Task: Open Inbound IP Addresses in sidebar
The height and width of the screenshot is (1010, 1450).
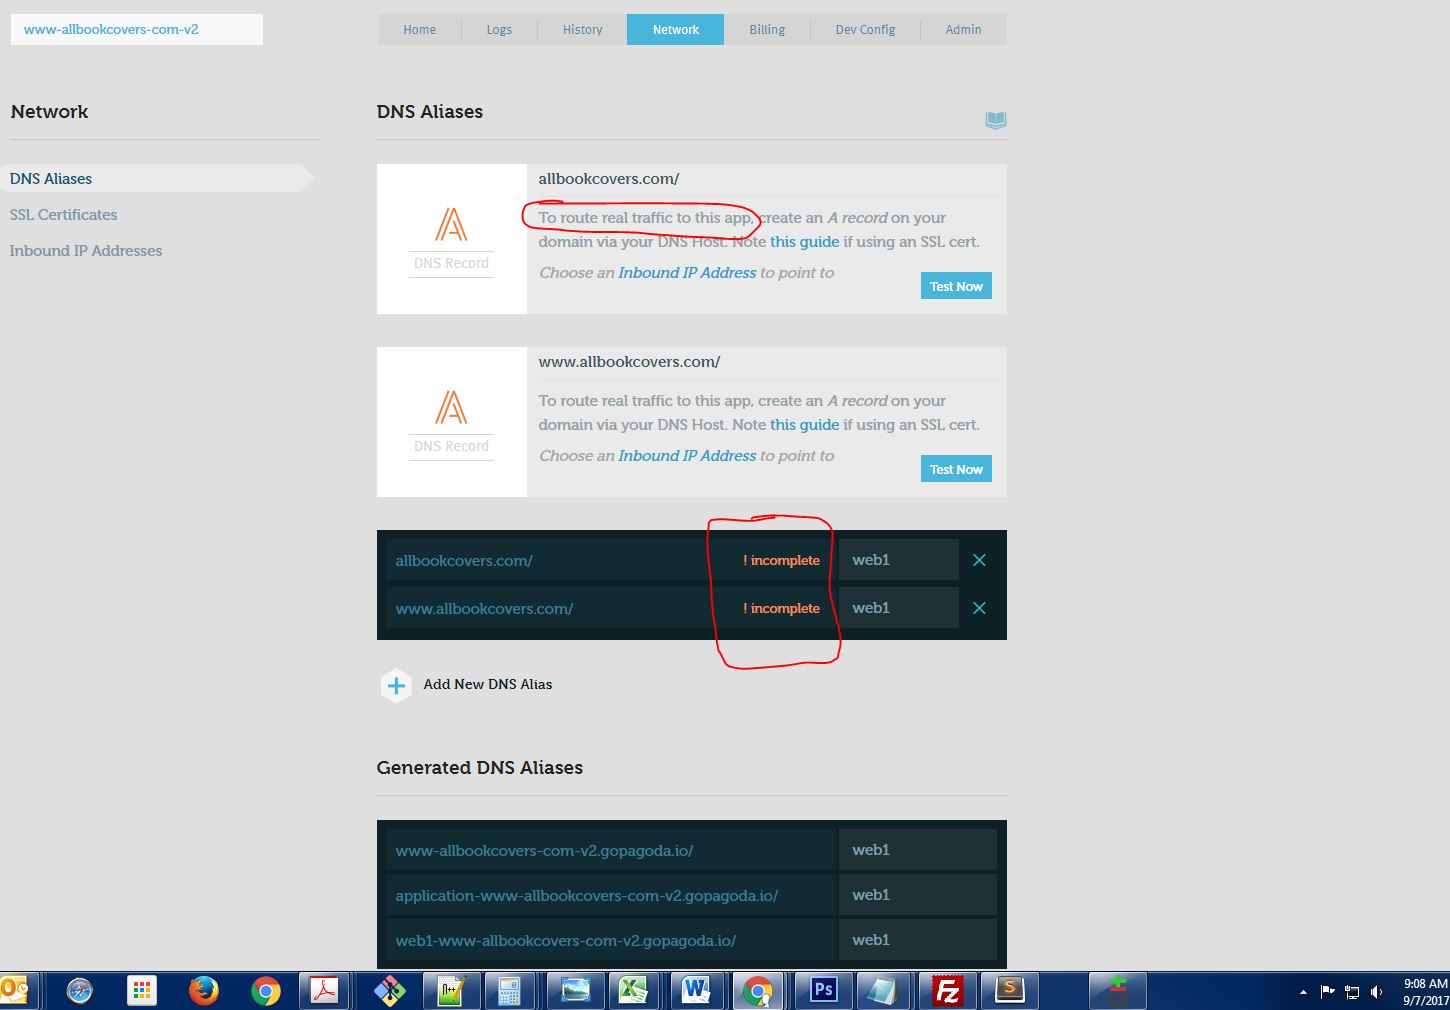Action: pyautogui.click(x=86, y=251)
